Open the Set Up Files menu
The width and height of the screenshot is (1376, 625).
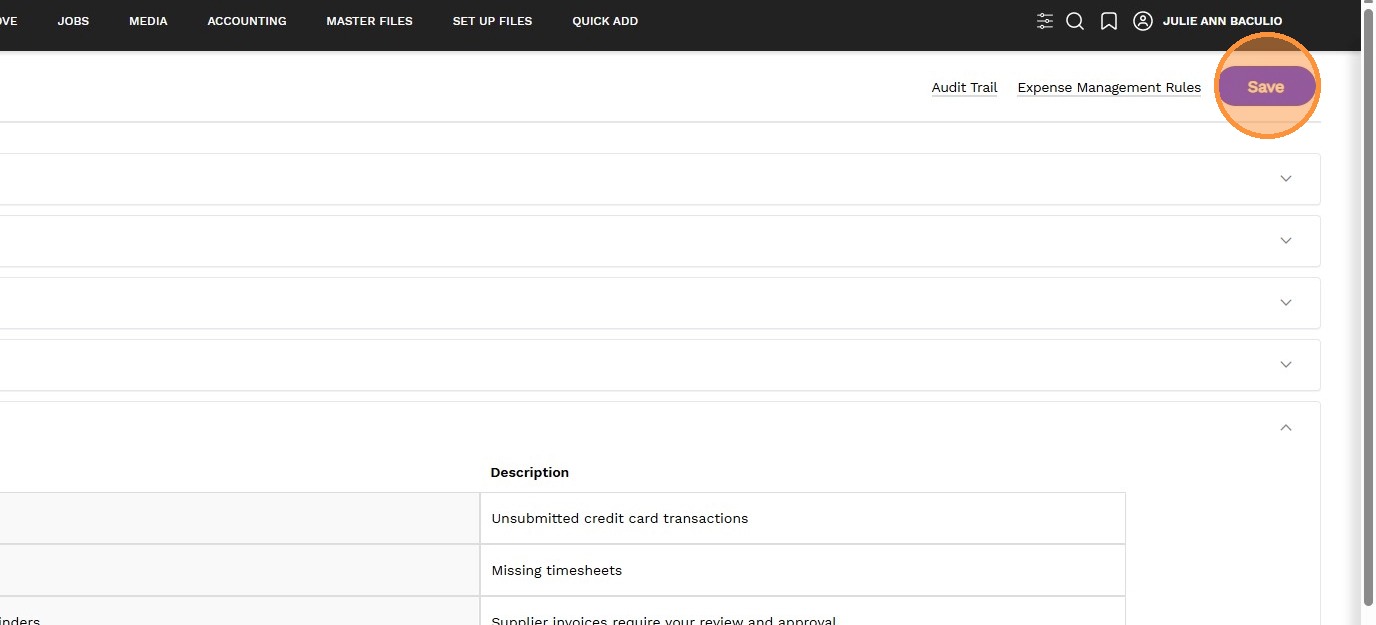click(492, 21)
